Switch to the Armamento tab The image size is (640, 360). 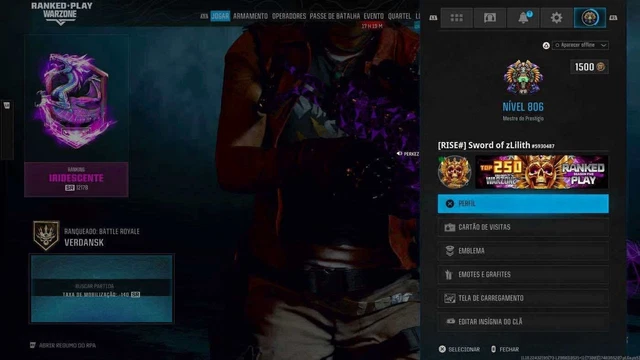(x=250, y=16)
